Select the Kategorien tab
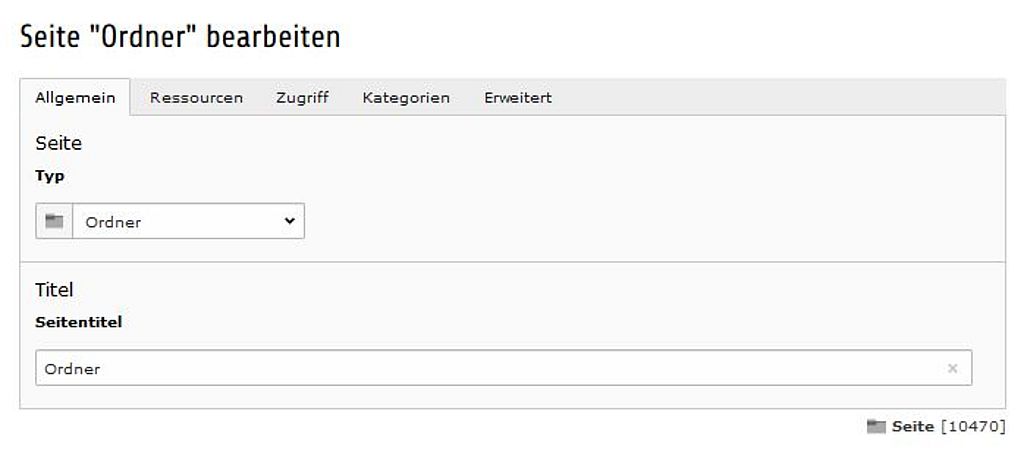 [406, 98]
